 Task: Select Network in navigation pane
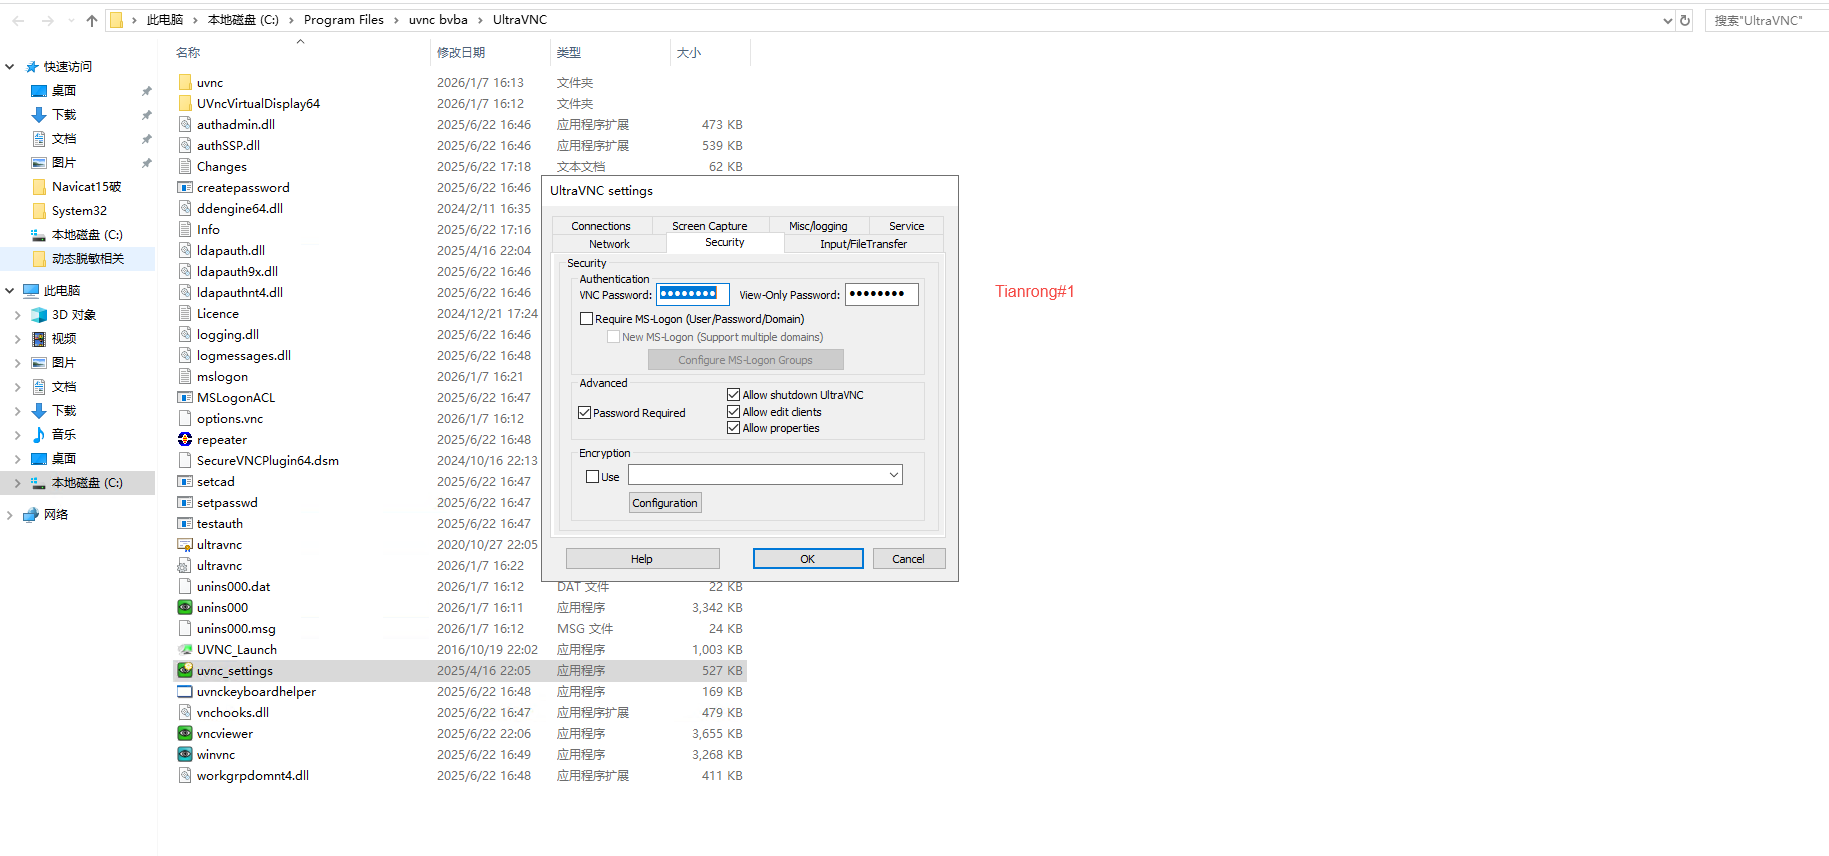tap(56, 514)
